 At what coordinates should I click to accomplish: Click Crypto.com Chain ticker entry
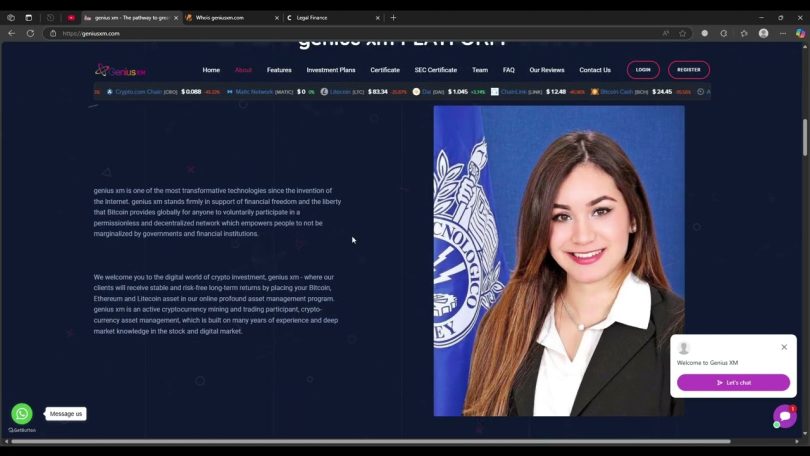tap(163, 92)
